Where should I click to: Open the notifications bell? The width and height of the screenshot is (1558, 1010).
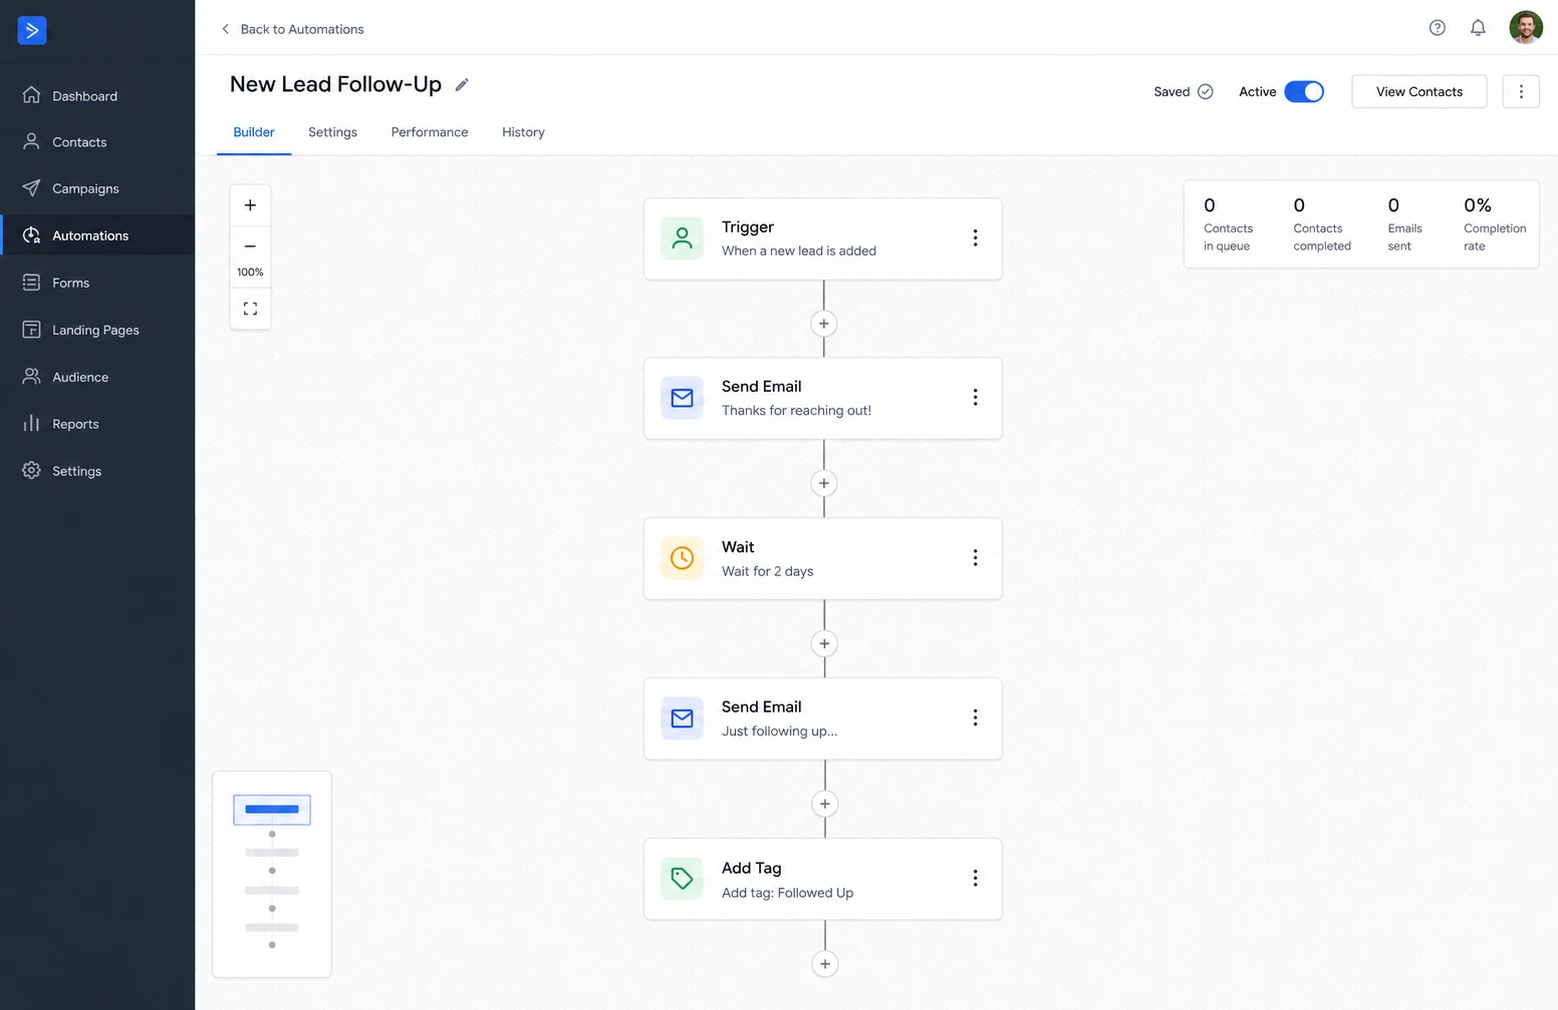(x=1478, y=28)
